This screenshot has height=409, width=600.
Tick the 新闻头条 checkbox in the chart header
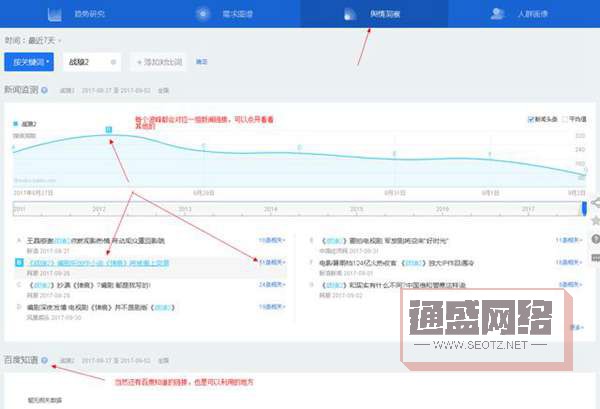[531, 119]
